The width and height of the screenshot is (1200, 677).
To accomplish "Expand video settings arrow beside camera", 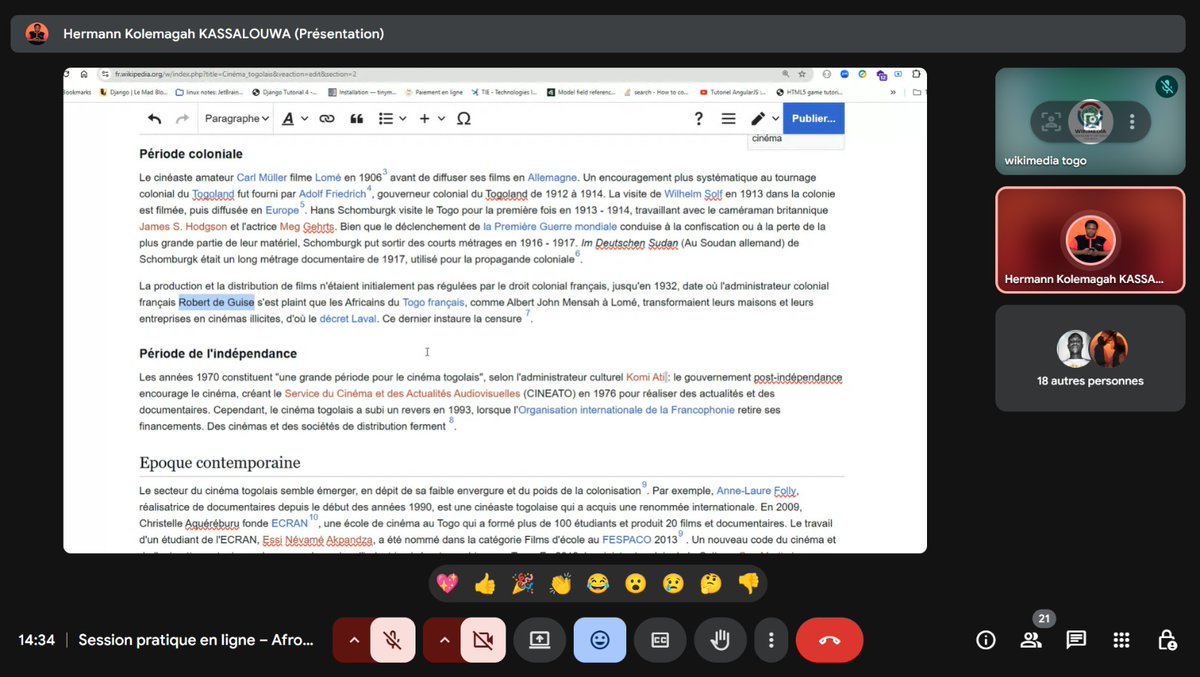I will click(x=442, y=640).
